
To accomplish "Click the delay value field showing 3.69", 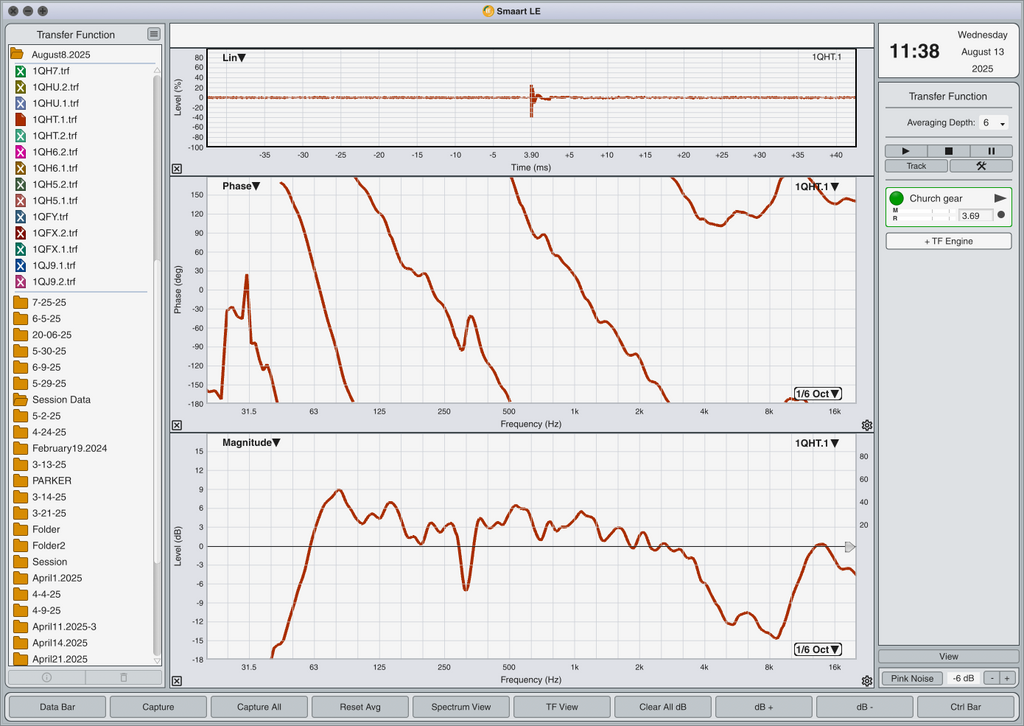I will (974, 215).
